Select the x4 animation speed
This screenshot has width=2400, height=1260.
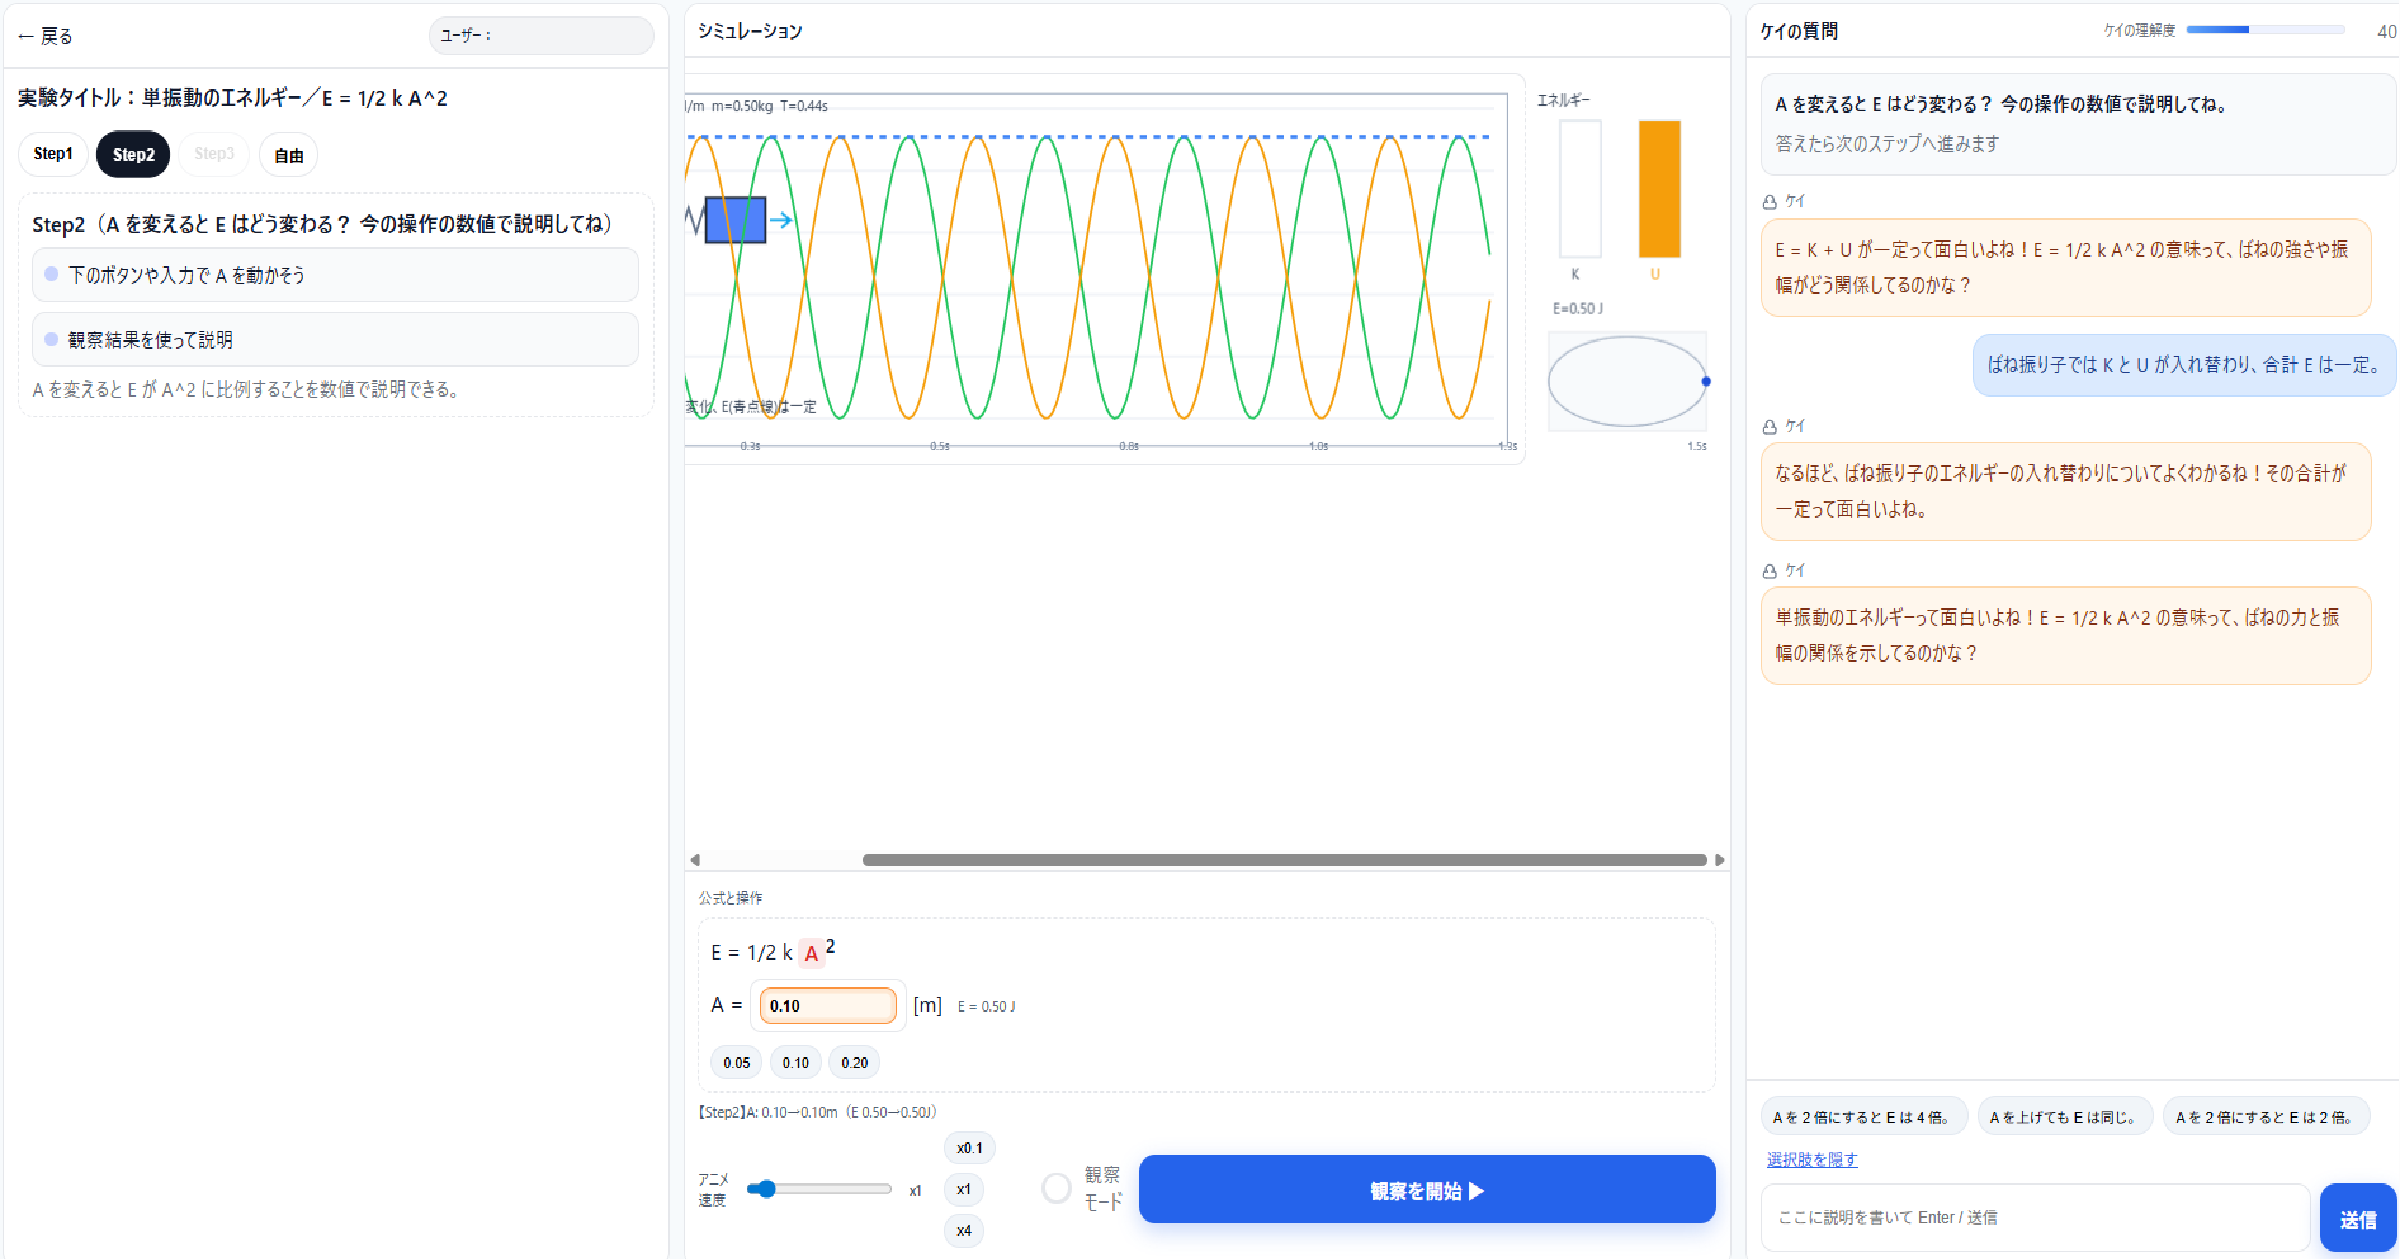pos(963,1230)
